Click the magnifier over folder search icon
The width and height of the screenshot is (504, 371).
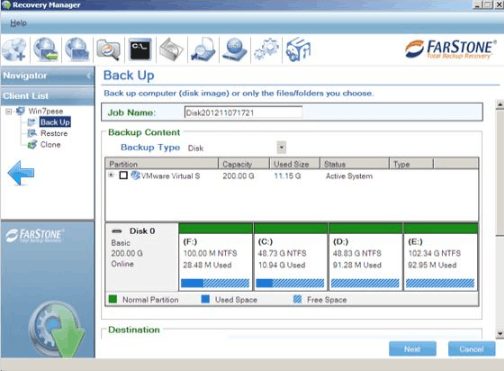pos(108,50)
